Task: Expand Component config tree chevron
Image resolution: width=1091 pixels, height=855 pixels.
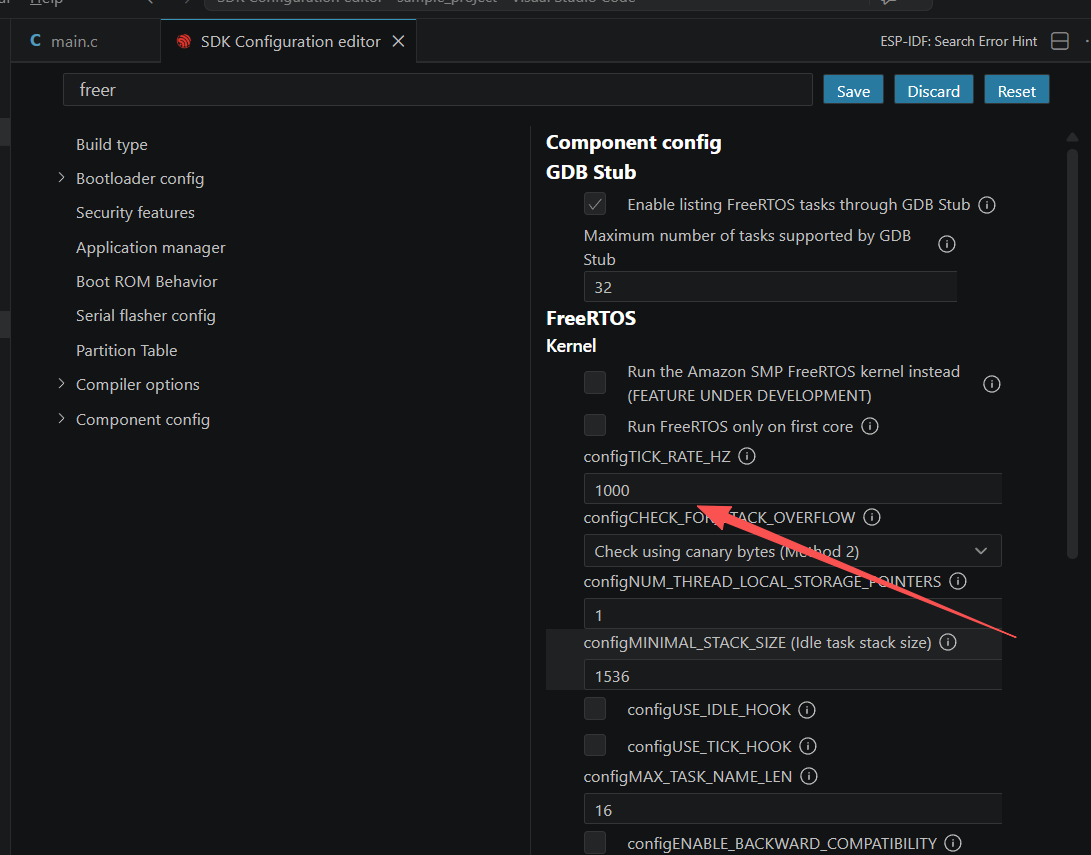Action: [x=61, y=419]
